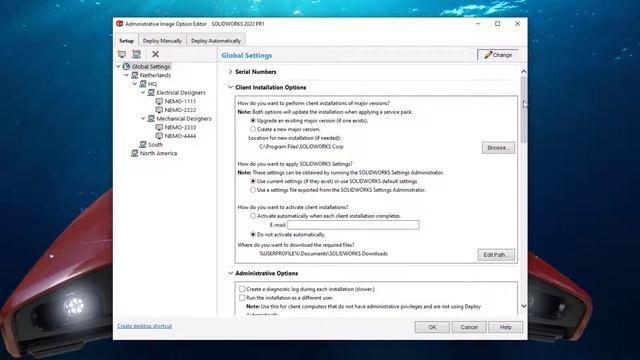The width and height of the screenshot is (640, 360).
Task: Click the NEMO-3333 computer icon
Action: pyautogui.click(x=159, y=127)
